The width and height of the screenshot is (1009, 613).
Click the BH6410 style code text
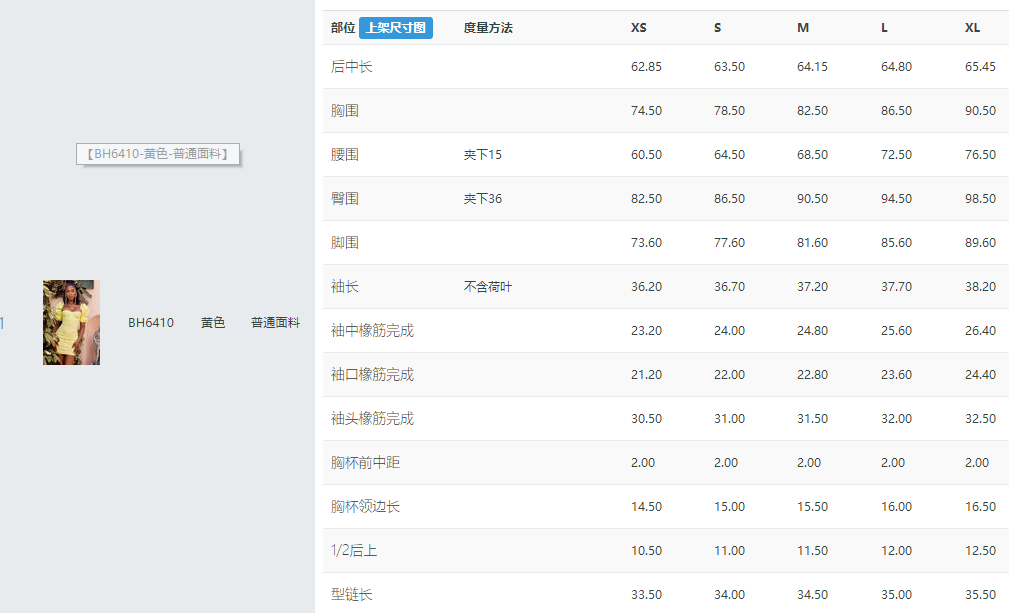[151, 323]
